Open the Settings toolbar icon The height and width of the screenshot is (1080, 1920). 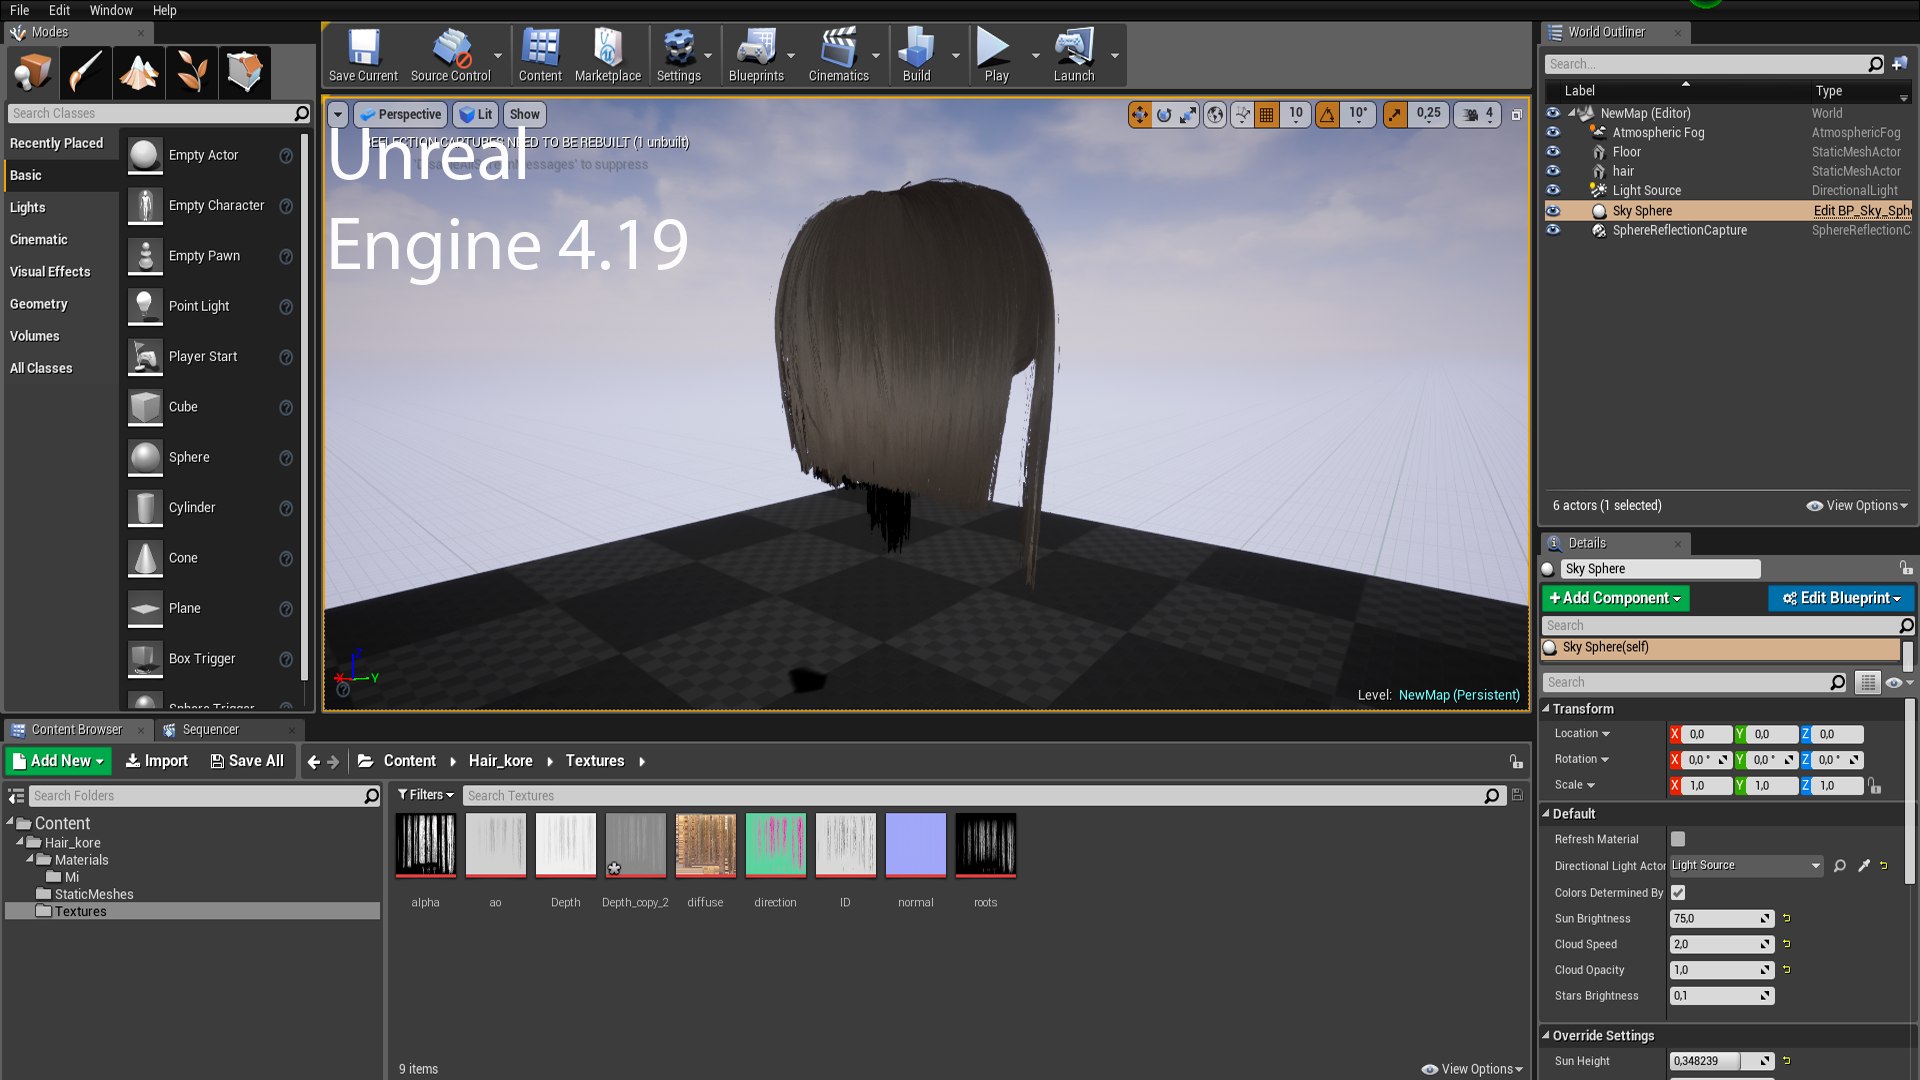tap(679, 55)
